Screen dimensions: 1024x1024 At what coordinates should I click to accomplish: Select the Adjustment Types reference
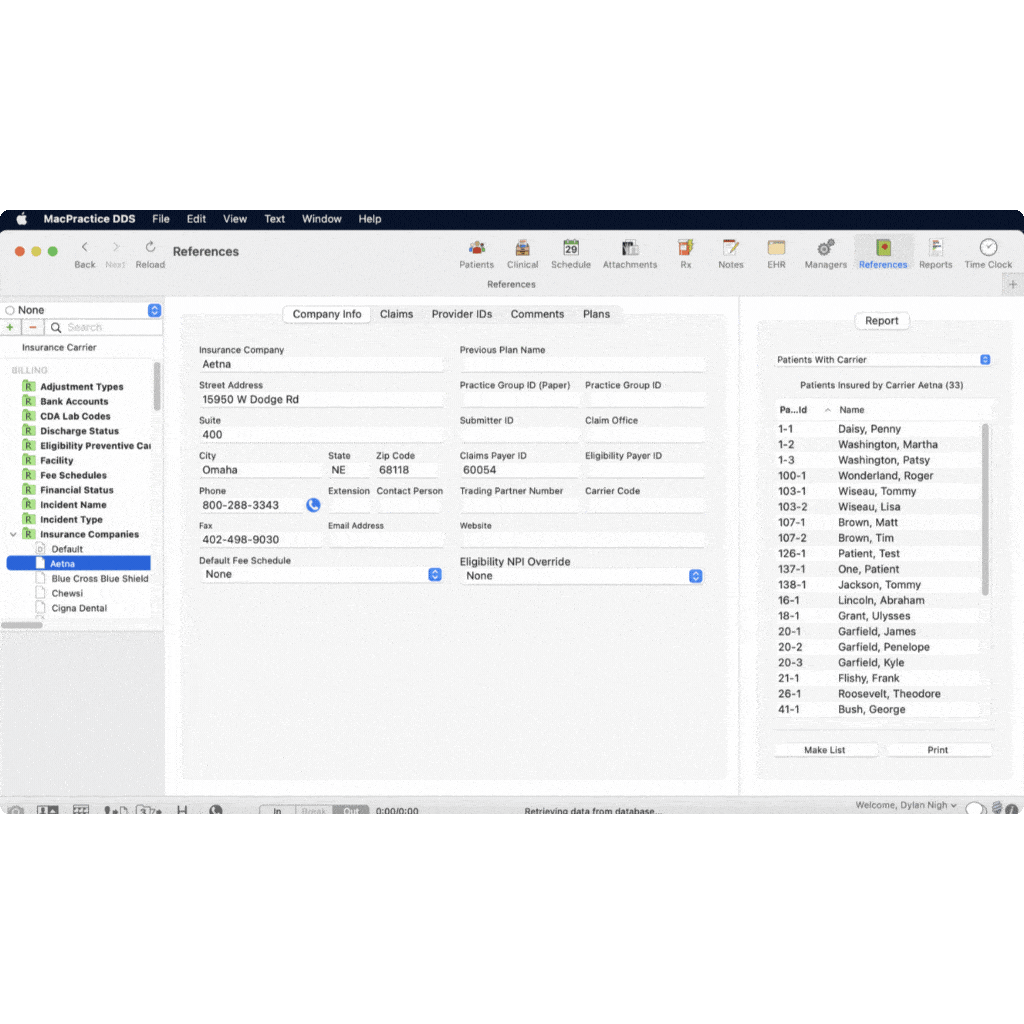(x=82, y=387)
